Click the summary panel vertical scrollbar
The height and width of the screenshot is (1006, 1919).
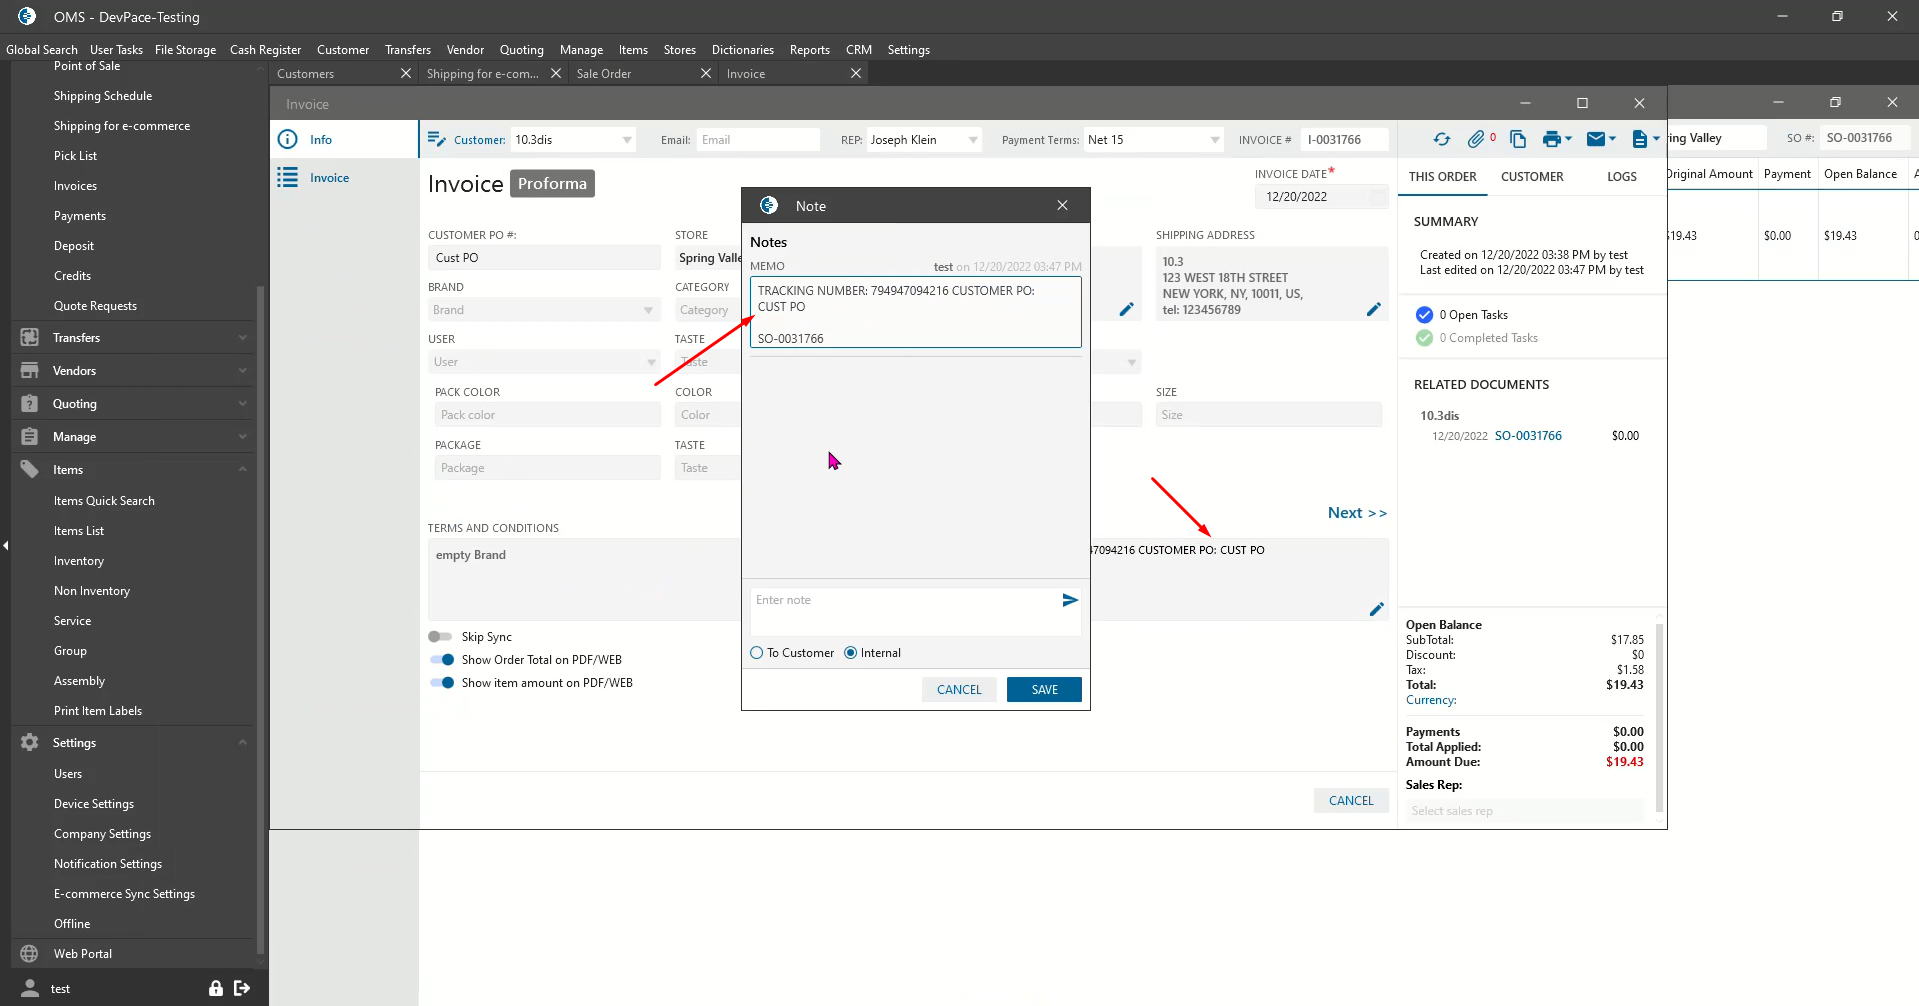click(1659, 716)
